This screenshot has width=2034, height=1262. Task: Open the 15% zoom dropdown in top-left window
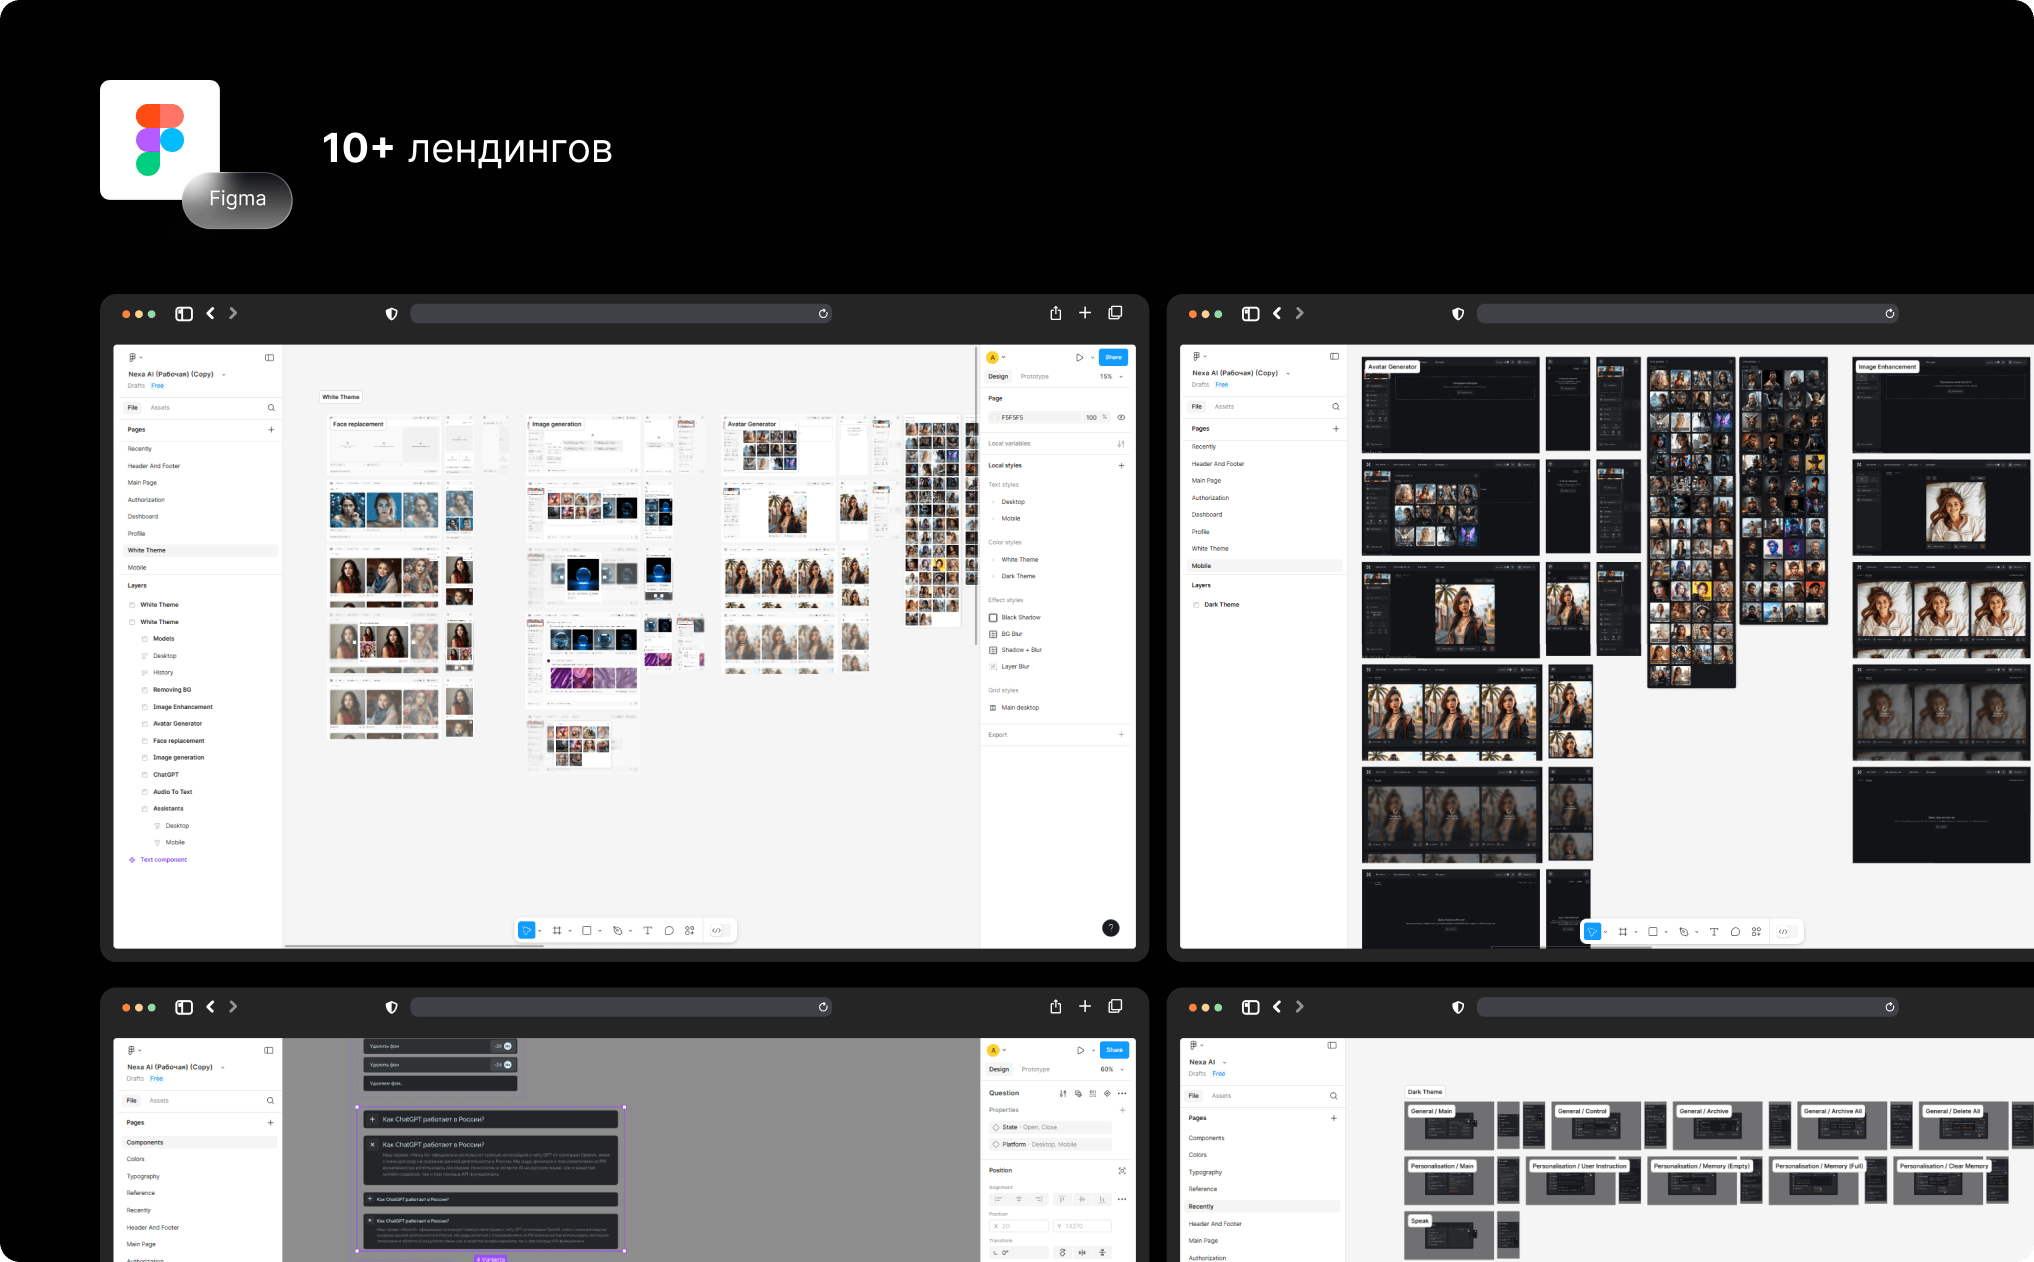click(1112, 377)
